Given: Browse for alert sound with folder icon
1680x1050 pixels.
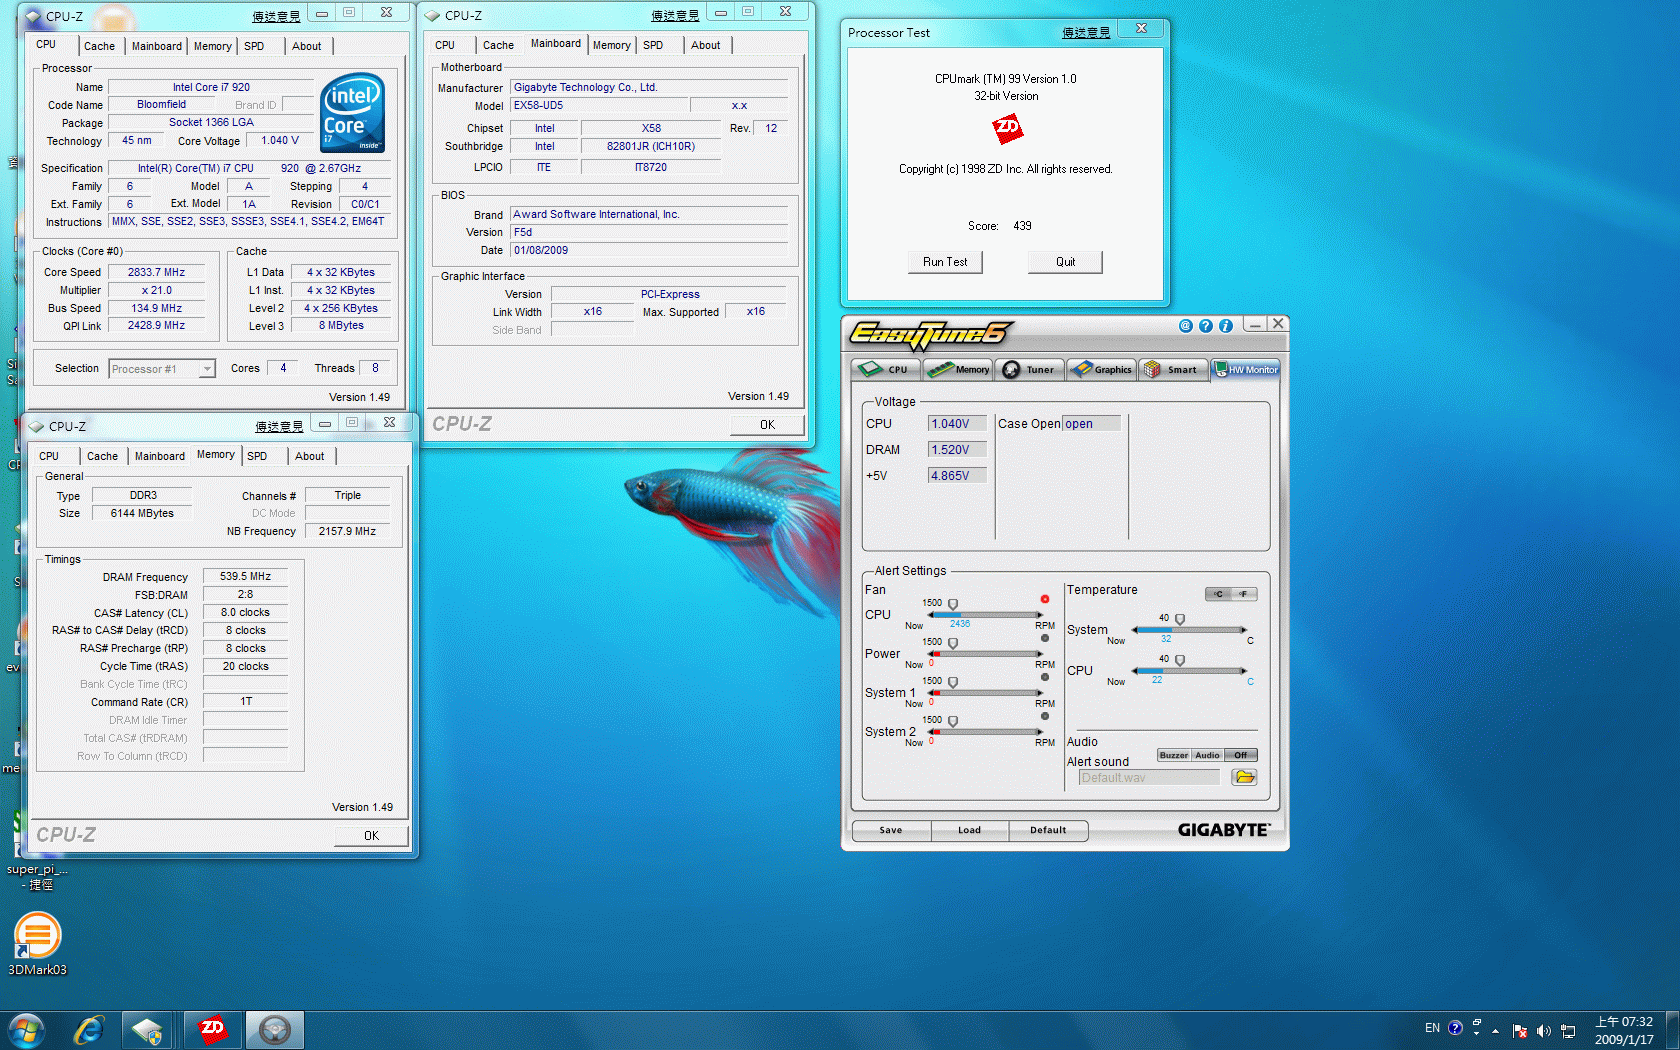Looking at the screenshot, I should pyautogui.click(x=1244, y=777).
